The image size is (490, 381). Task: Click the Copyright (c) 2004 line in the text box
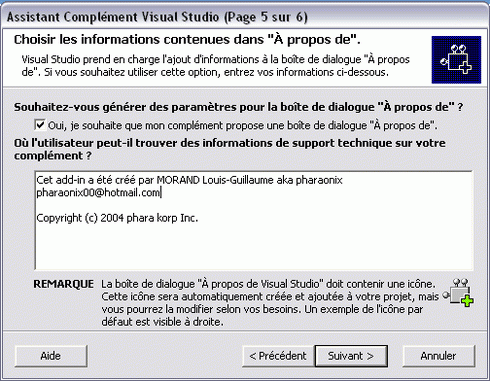pos(117,218)
